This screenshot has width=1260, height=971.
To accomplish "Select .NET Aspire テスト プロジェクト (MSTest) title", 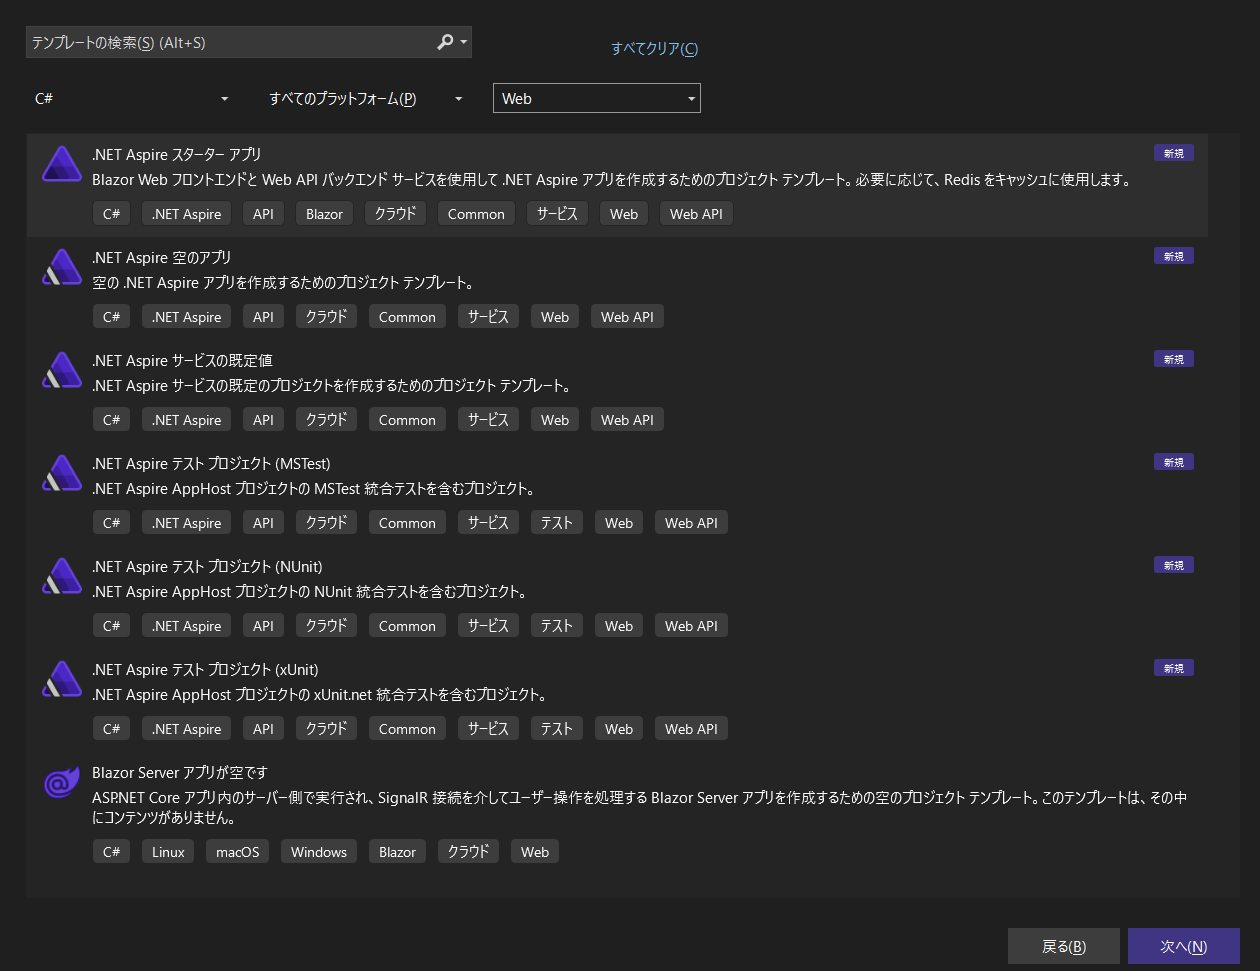I will coord(211,464).
